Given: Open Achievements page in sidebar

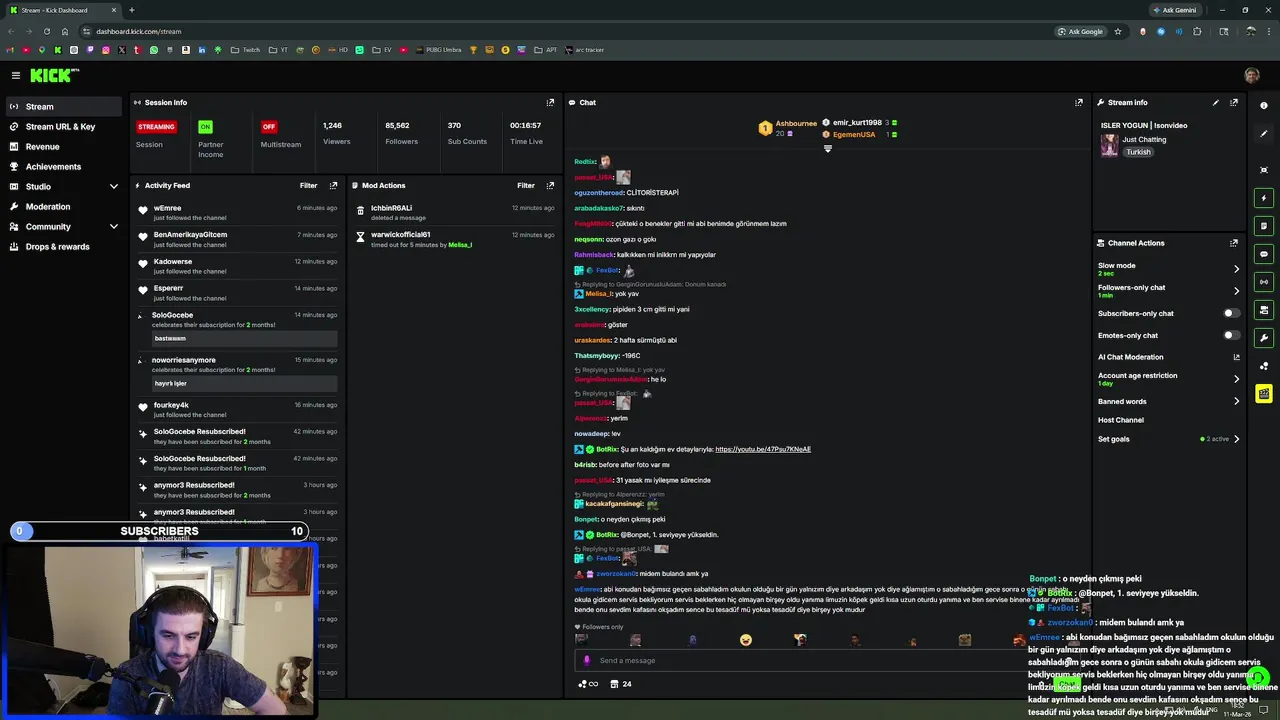Looking at the screenshot, I should pyautogui.click(x=64, y=166).
